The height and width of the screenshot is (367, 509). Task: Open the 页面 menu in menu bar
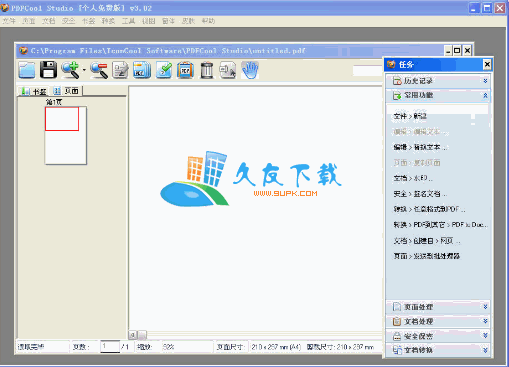pyautogui.click(x=29, y=21)
